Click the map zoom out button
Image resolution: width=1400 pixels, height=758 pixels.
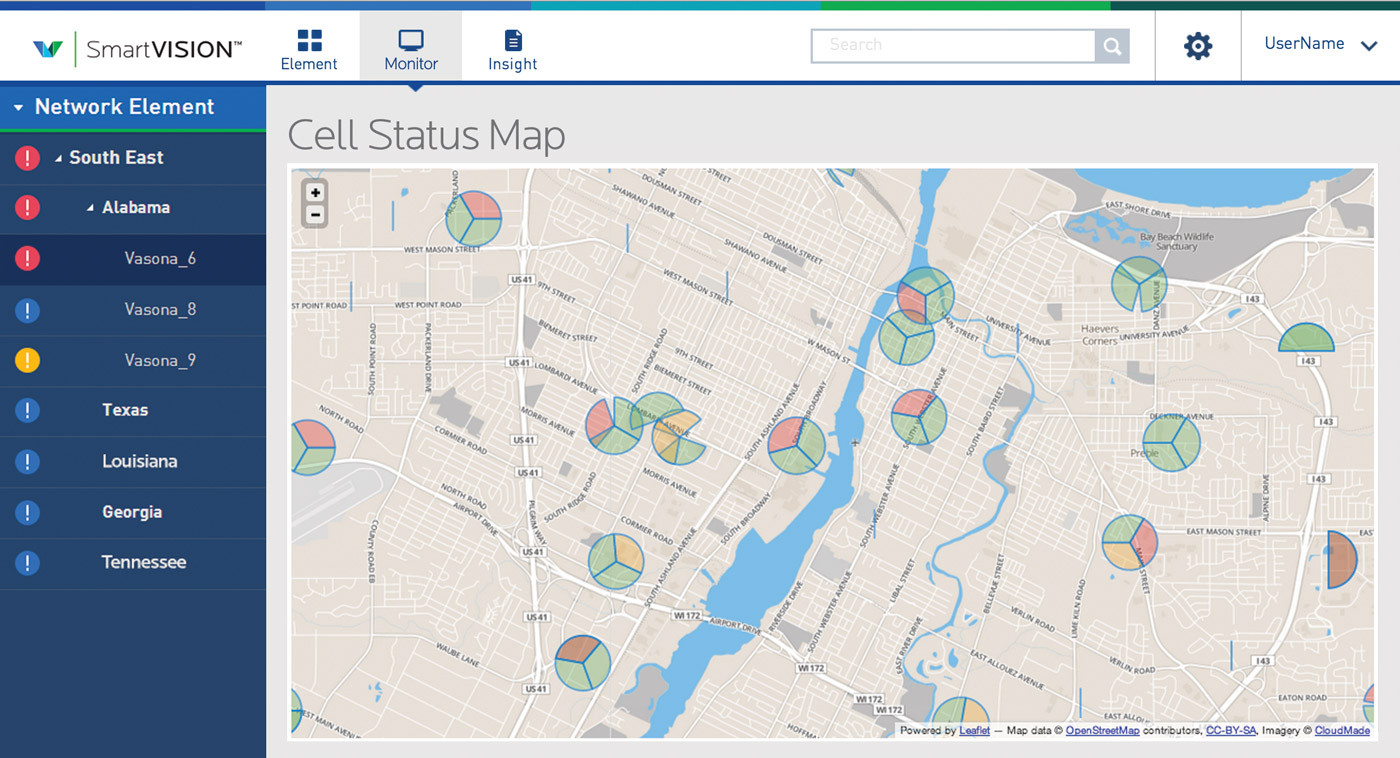(x=315, y=215)
